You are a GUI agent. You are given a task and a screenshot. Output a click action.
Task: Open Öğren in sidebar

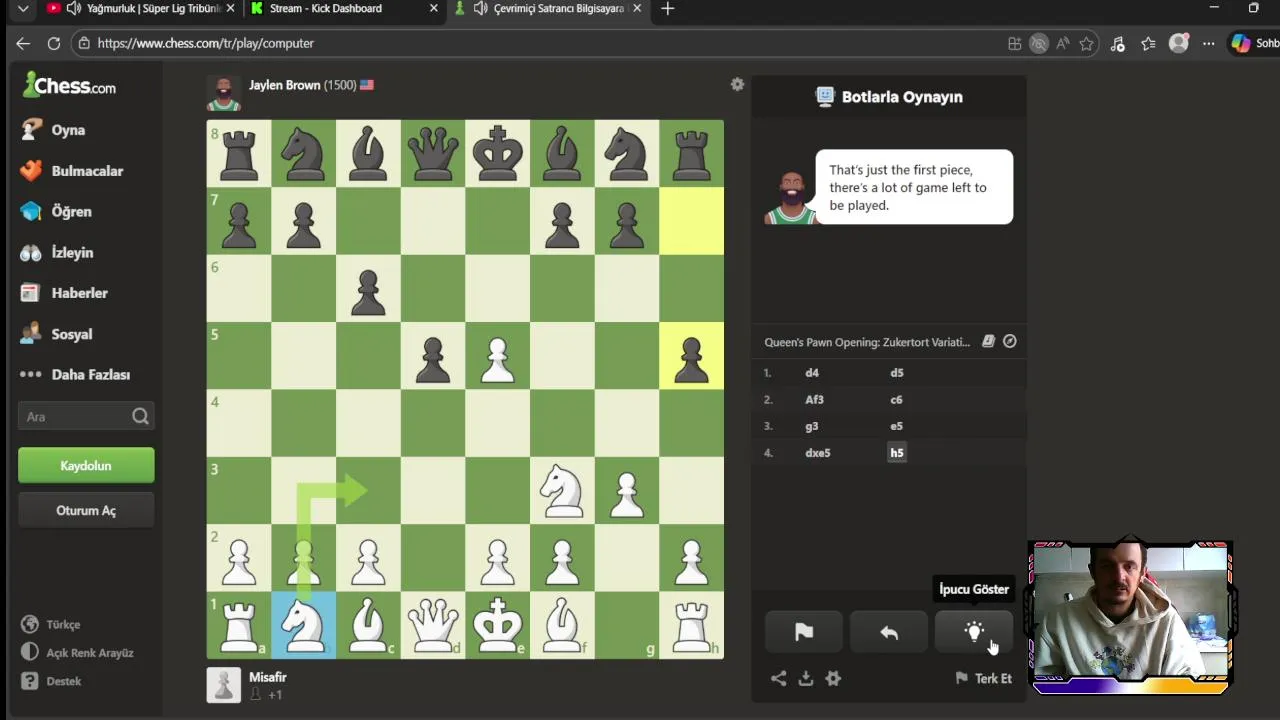point(55,212)
